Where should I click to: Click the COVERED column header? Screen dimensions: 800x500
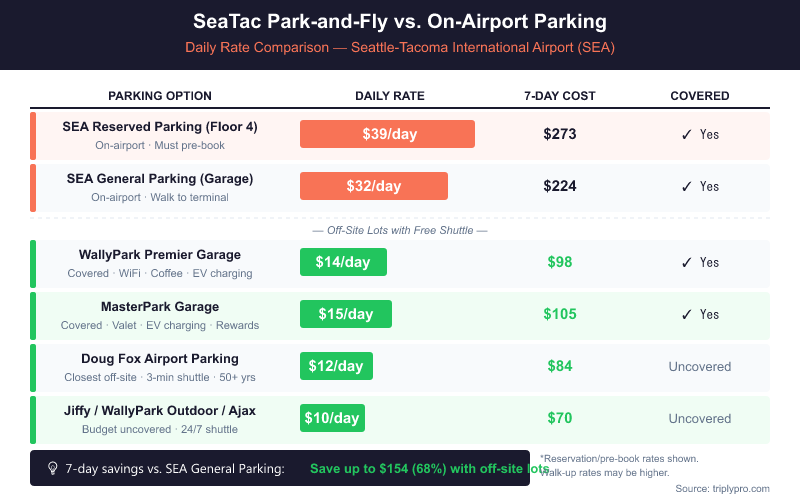point(700,96)
